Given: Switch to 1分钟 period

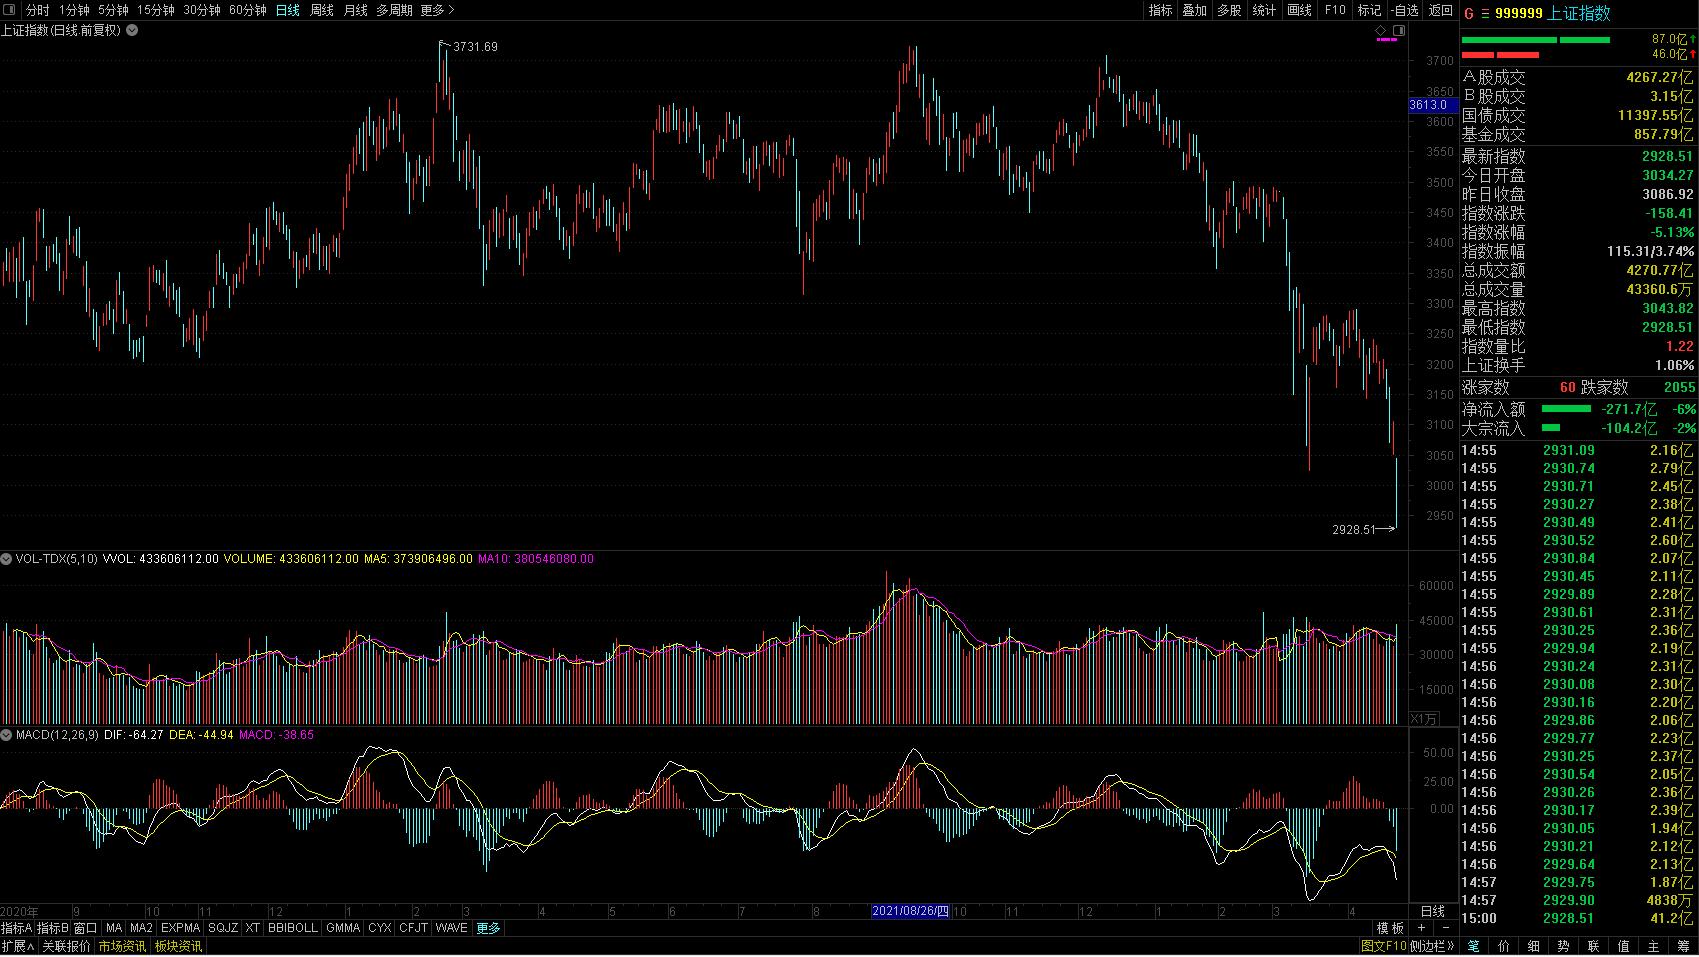Looking at the screenshot, I should 74,10.
